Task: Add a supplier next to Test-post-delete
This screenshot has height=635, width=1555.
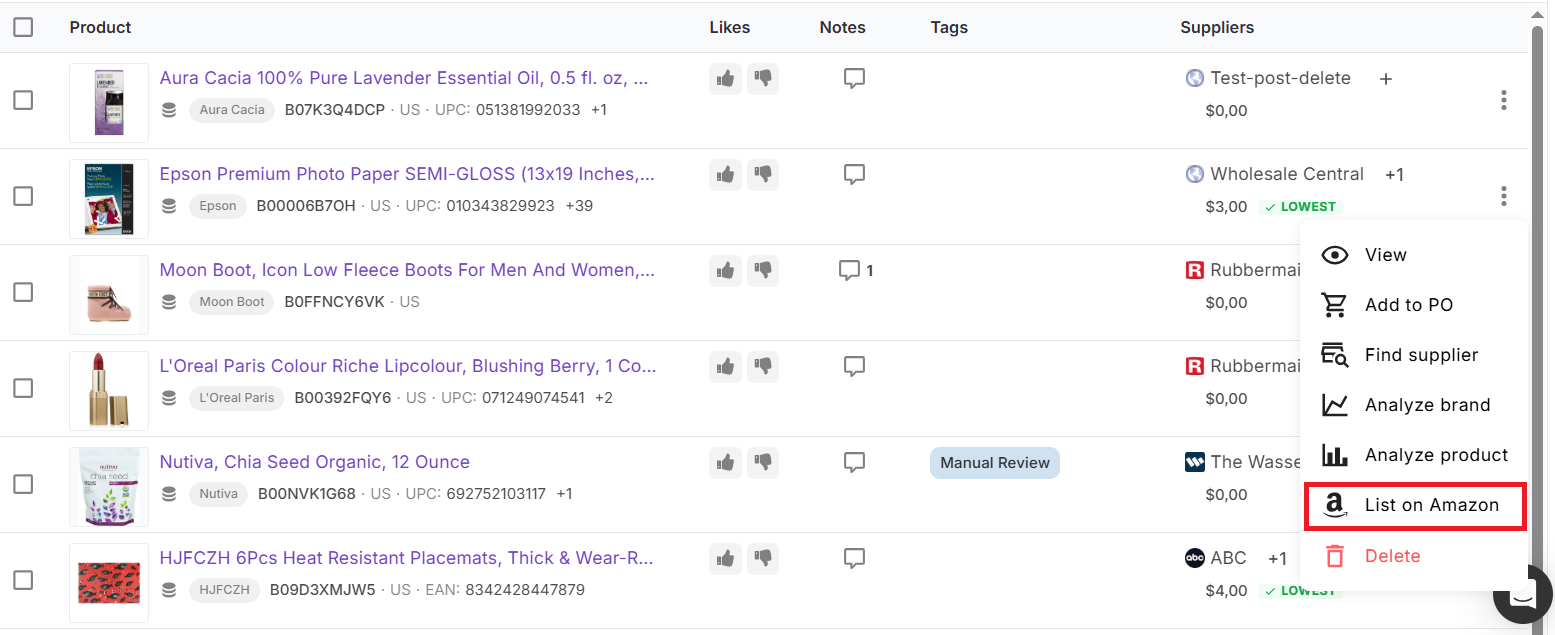Action: [1386, 79]
